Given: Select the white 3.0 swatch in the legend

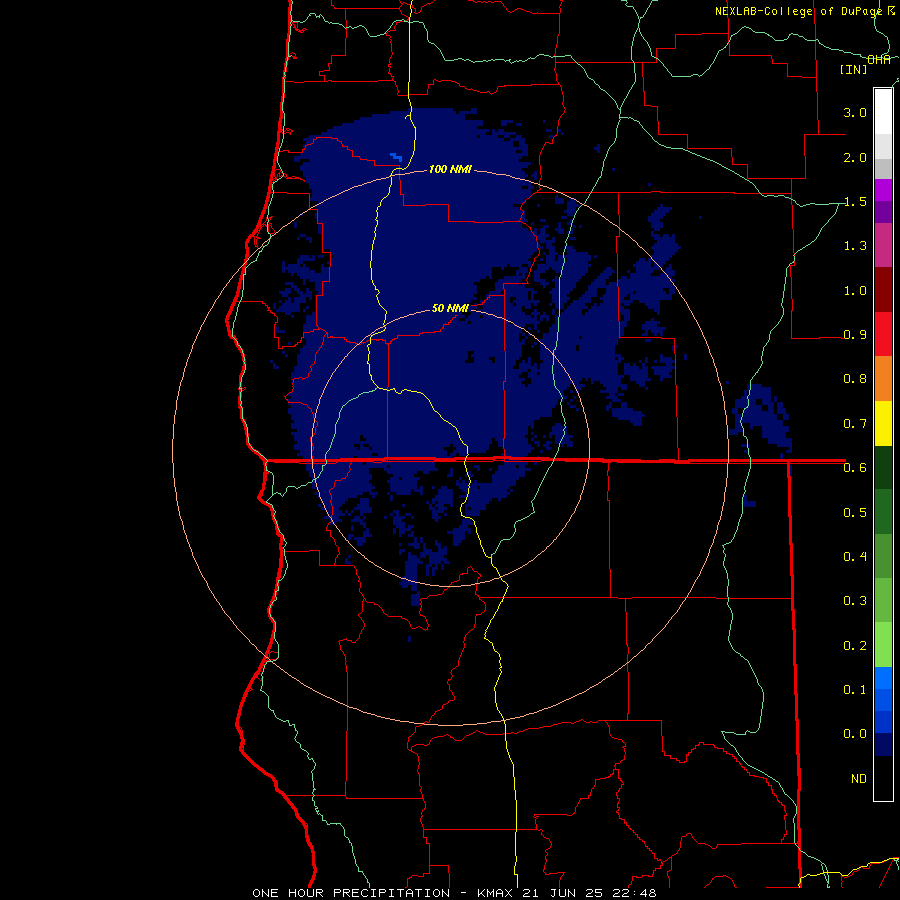Looking at the screenshot, I should click(x=883, y=112).
